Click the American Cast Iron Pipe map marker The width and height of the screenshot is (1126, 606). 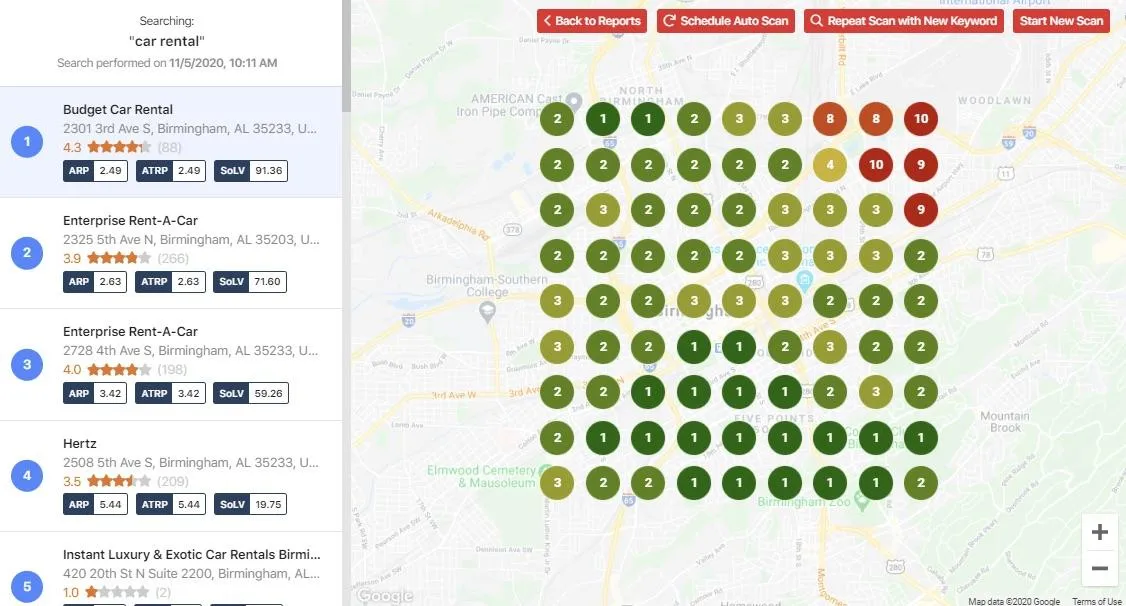(x=573, y=101)
